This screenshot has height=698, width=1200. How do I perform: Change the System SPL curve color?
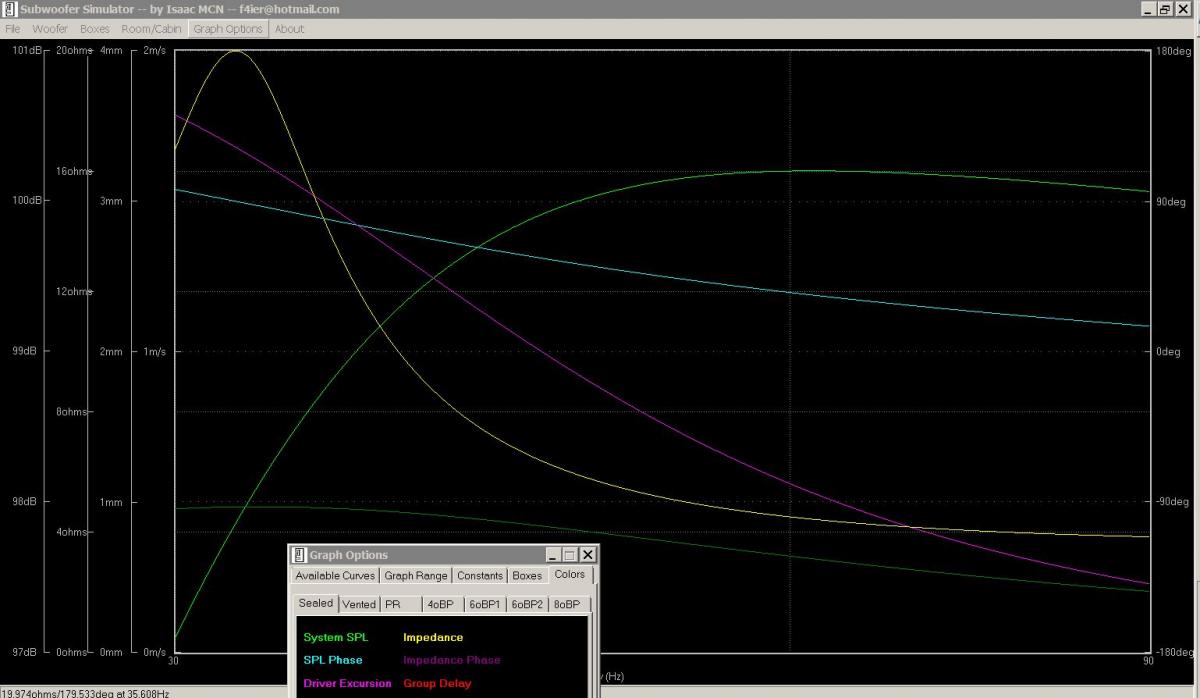(x=336, y=638)
